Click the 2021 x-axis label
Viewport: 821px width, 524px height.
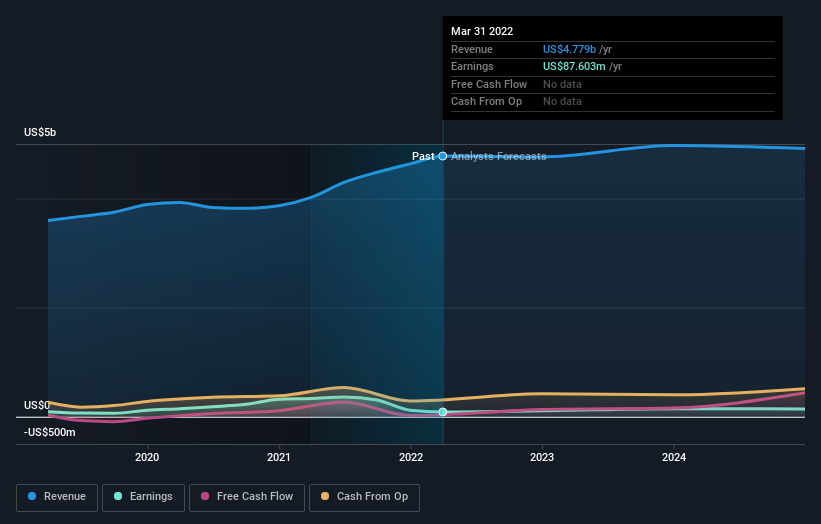279,457
